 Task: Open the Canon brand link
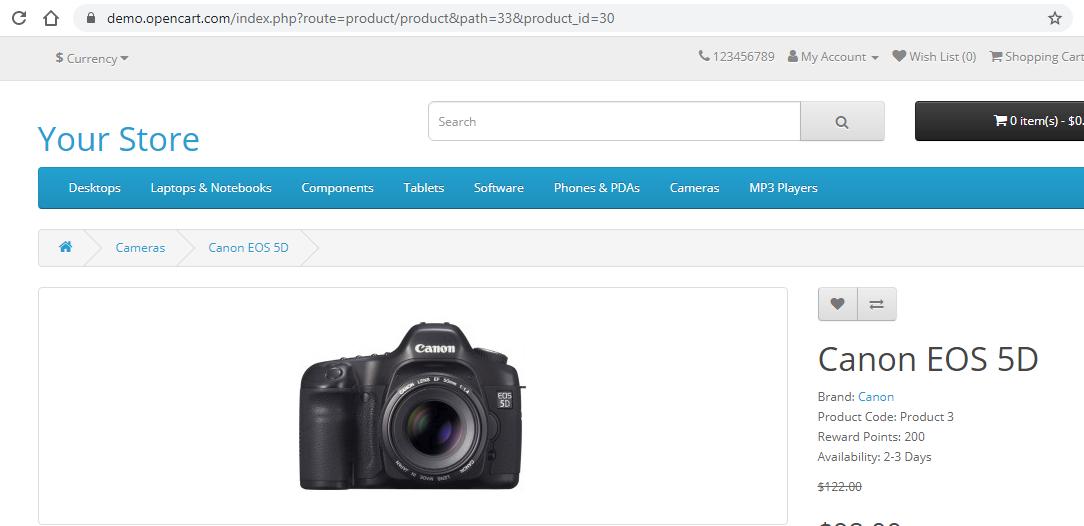(876, 397)
